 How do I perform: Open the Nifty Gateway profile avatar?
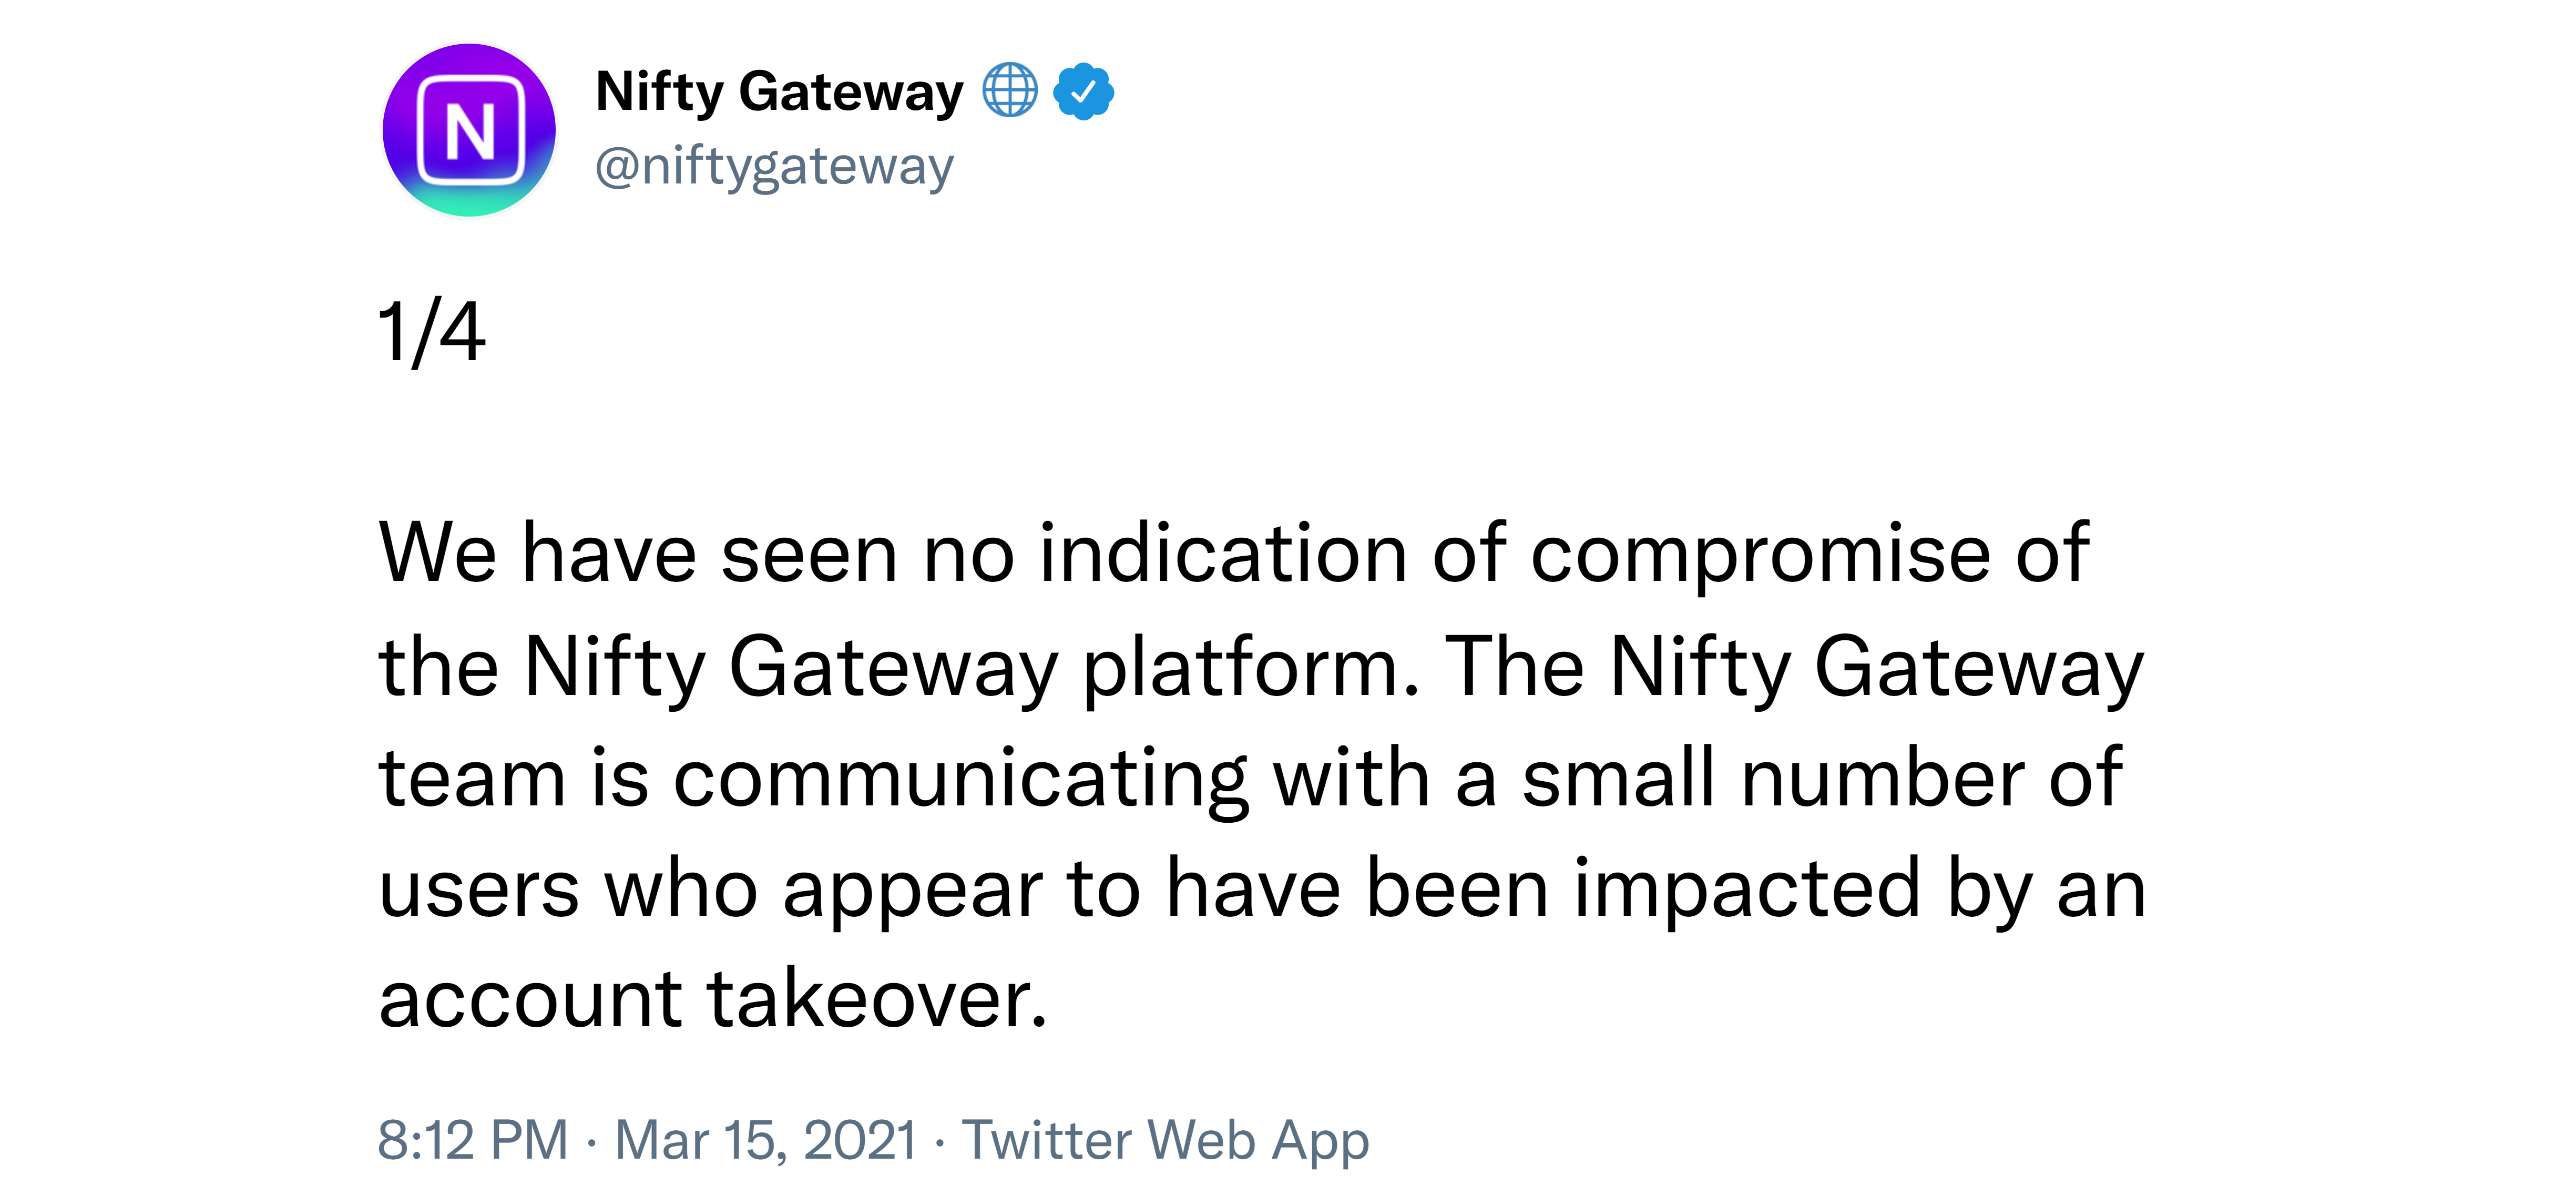(x=469, y=130)
